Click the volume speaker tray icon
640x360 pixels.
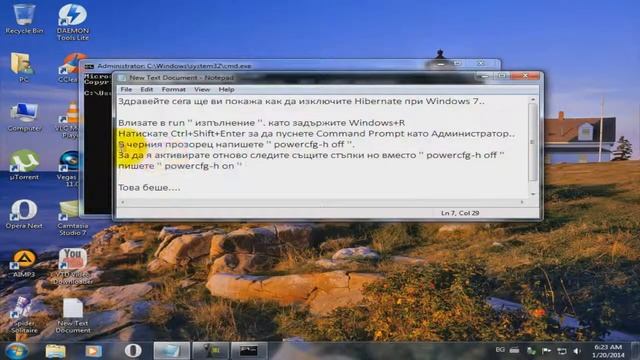(577, 351)
